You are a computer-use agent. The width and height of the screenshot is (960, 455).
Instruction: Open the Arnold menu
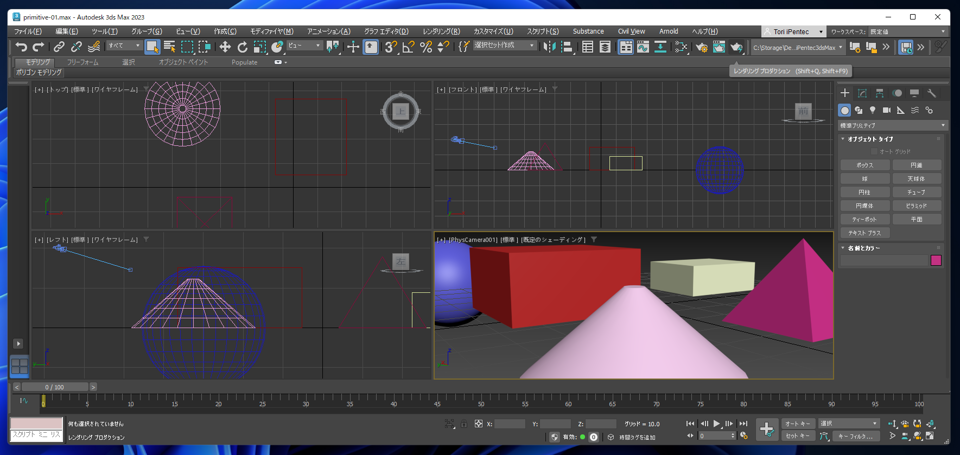pyautogui.click(x=669, y=31)
